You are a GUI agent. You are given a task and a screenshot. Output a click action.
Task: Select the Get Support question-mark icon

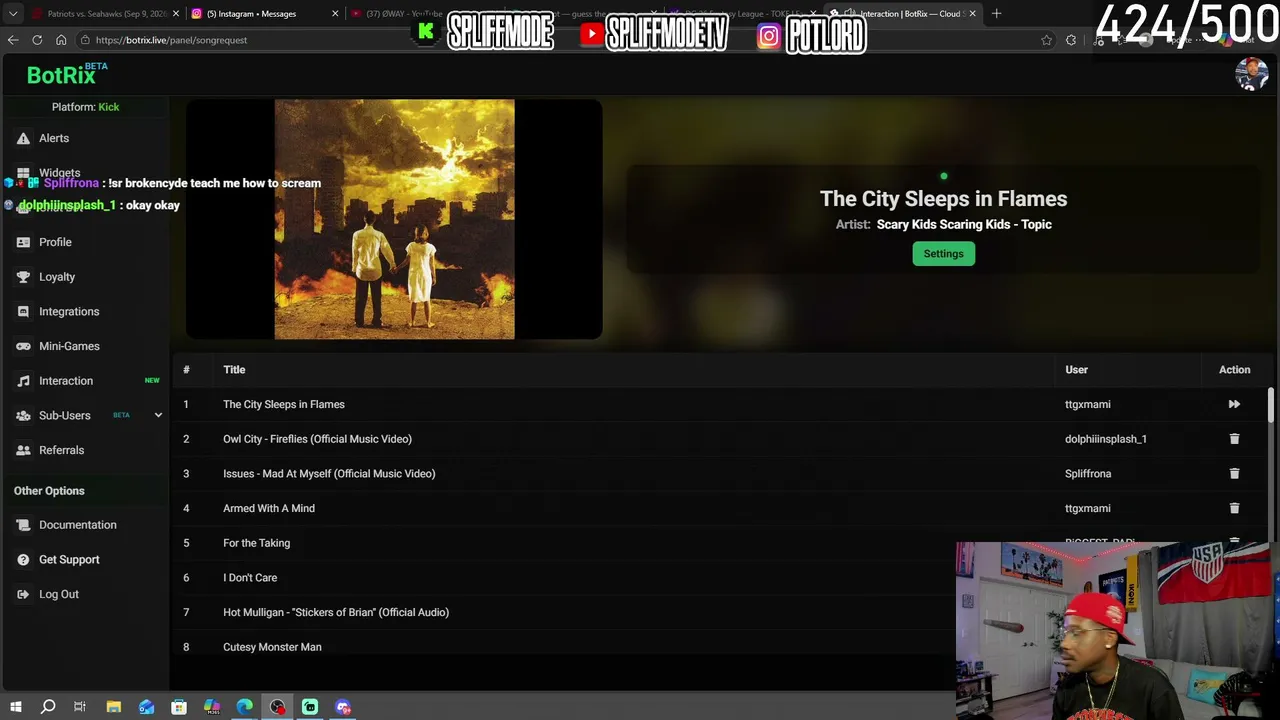(23, 560)
